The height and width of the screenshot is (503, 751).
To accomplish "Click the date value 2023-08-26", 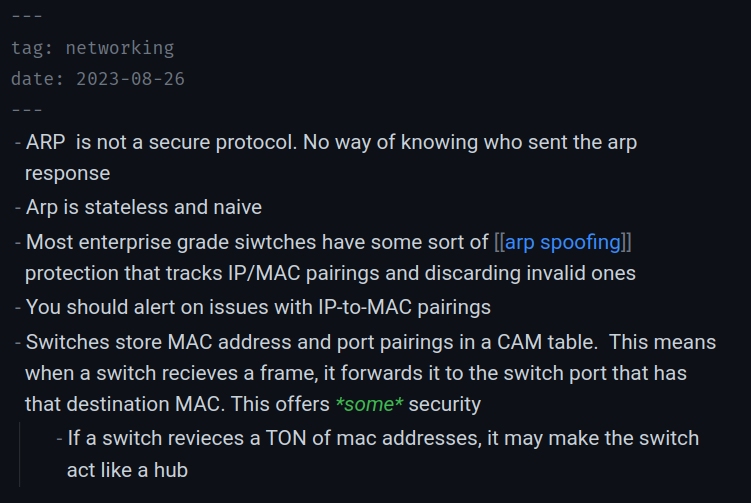I will click(129, 79).
